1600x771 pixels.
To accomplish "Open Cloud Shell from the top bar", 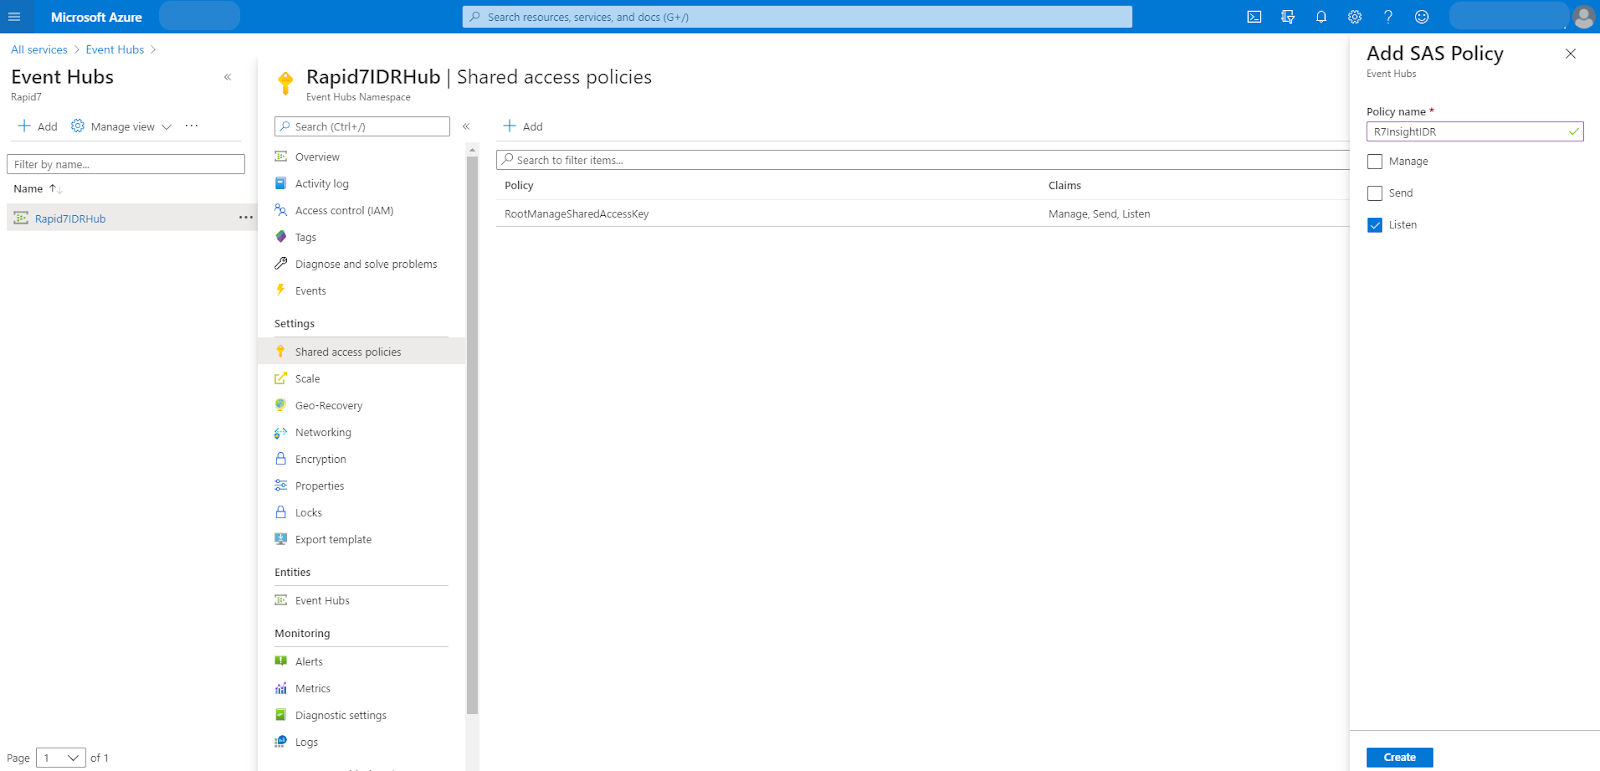I will pos(1254,17).
